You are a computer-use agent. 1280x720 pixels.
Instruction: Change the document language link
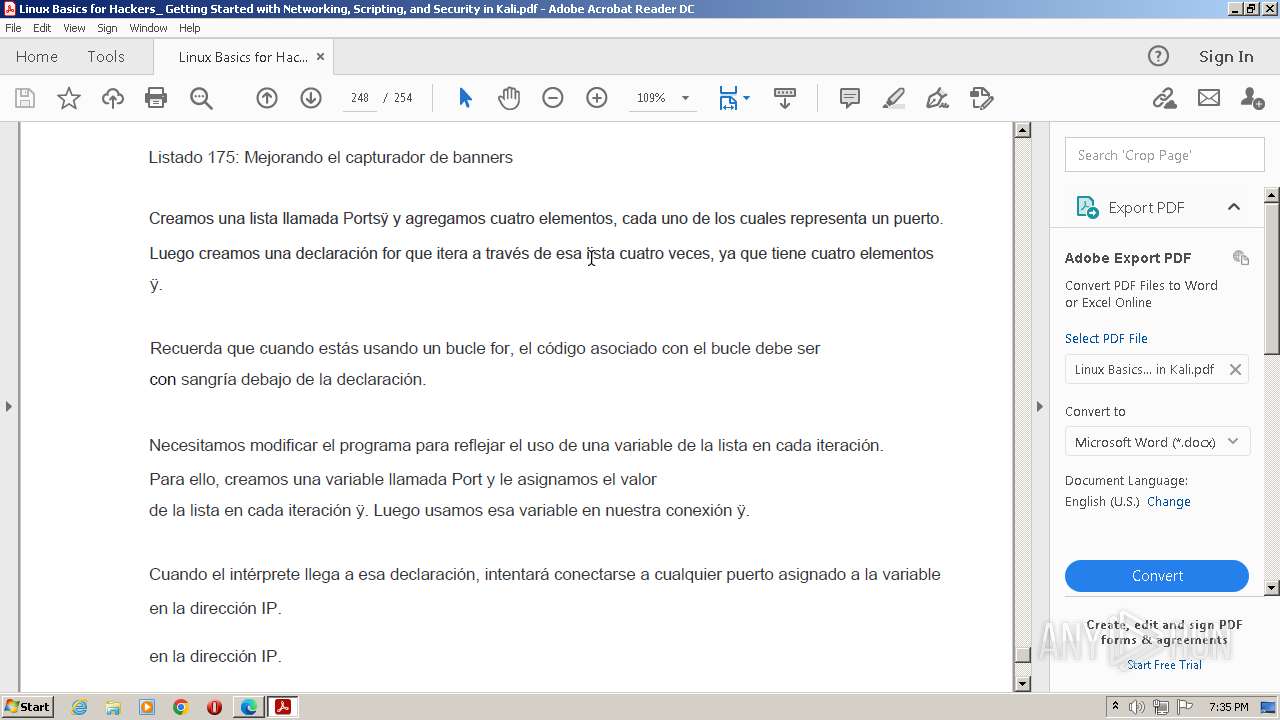pos(1169,502)
